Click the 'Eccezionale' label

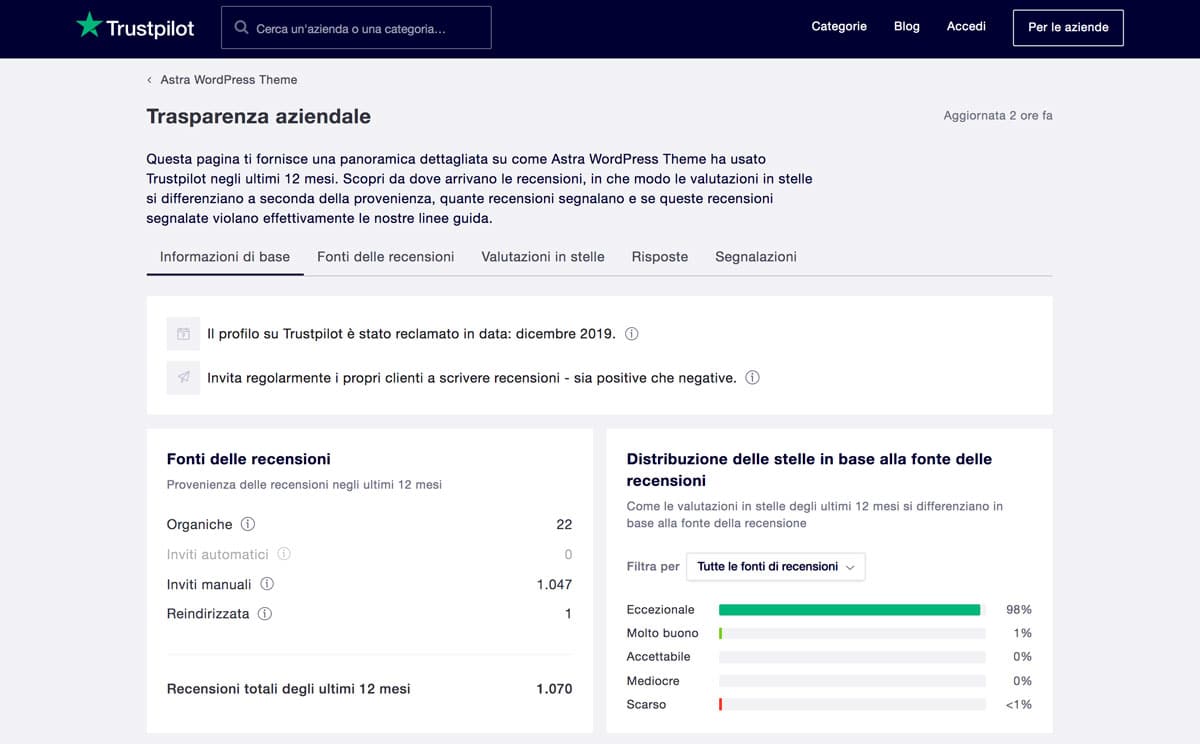coord(660,610)
